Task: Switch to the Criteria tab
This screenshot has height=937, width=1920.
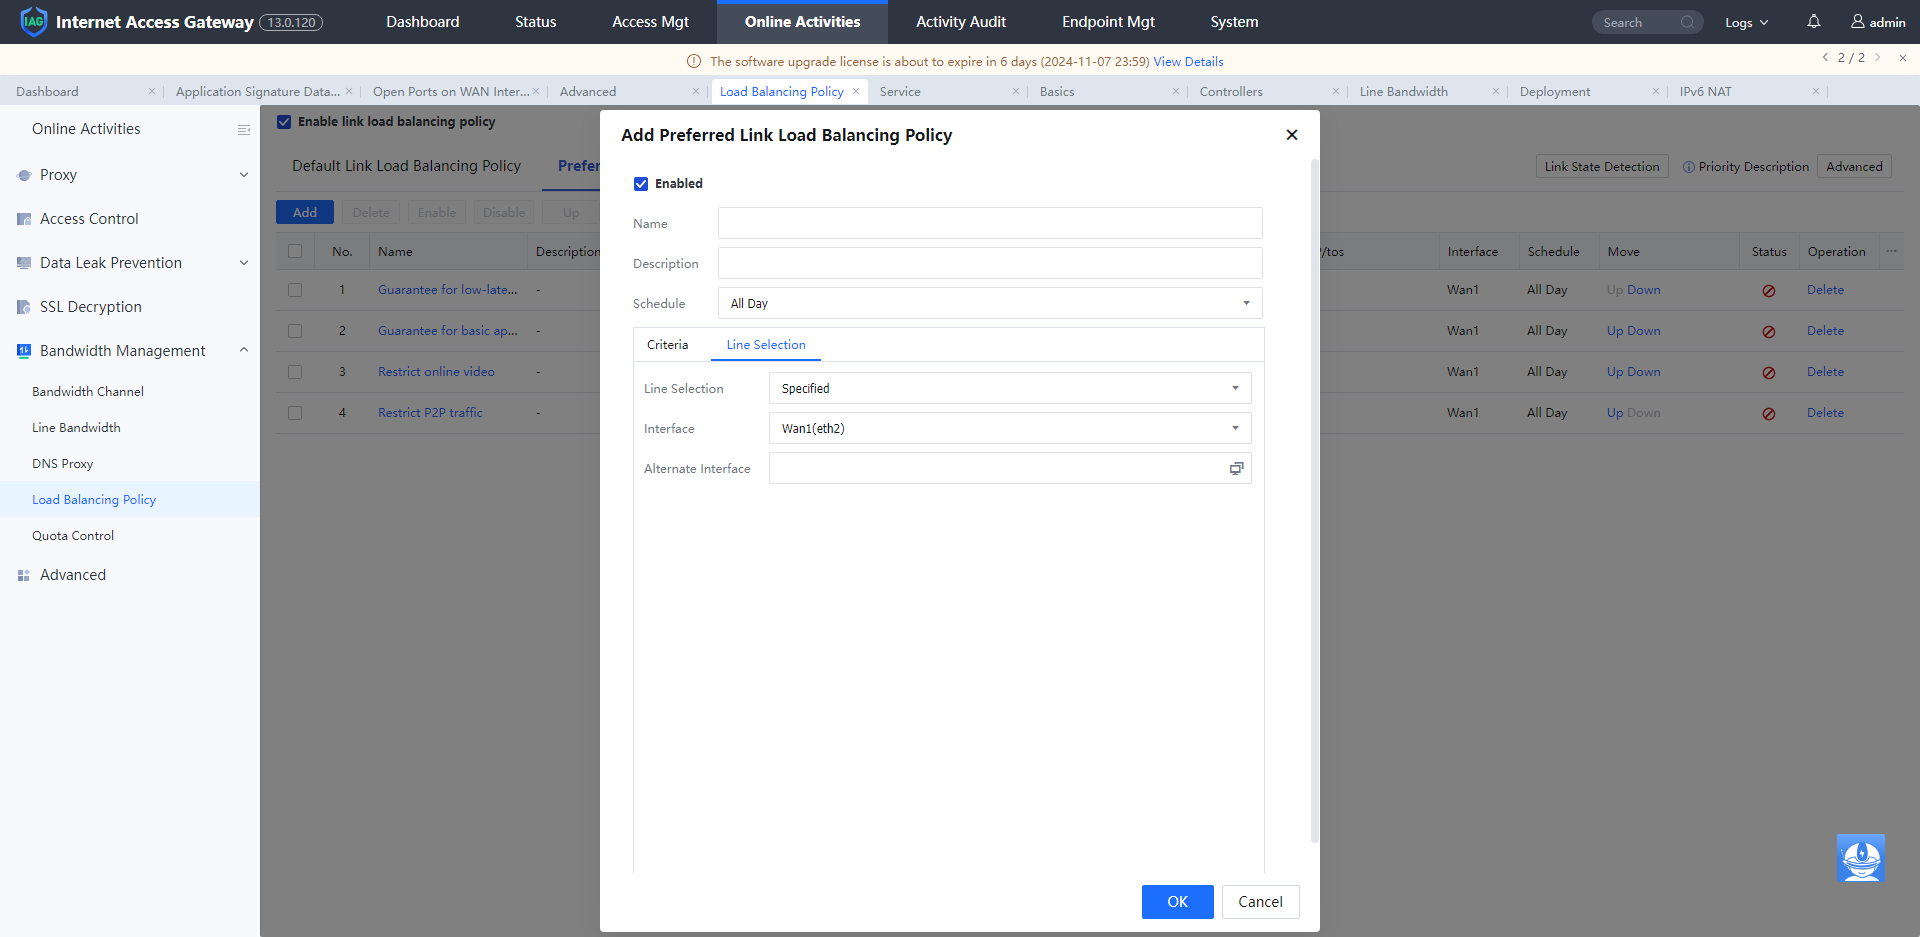Action: point(667,345)
